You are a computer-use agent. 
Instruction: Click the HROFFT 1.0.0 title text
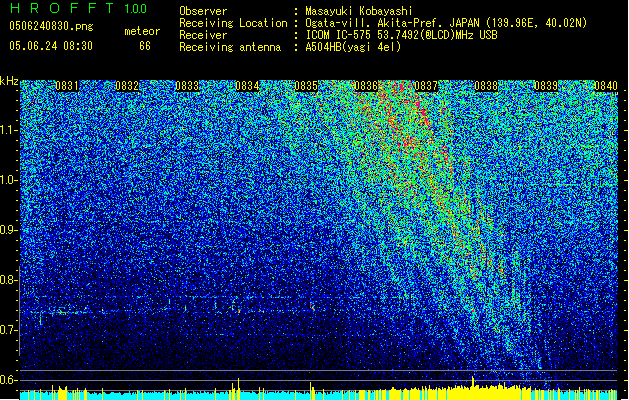click(x=78, y=8)
